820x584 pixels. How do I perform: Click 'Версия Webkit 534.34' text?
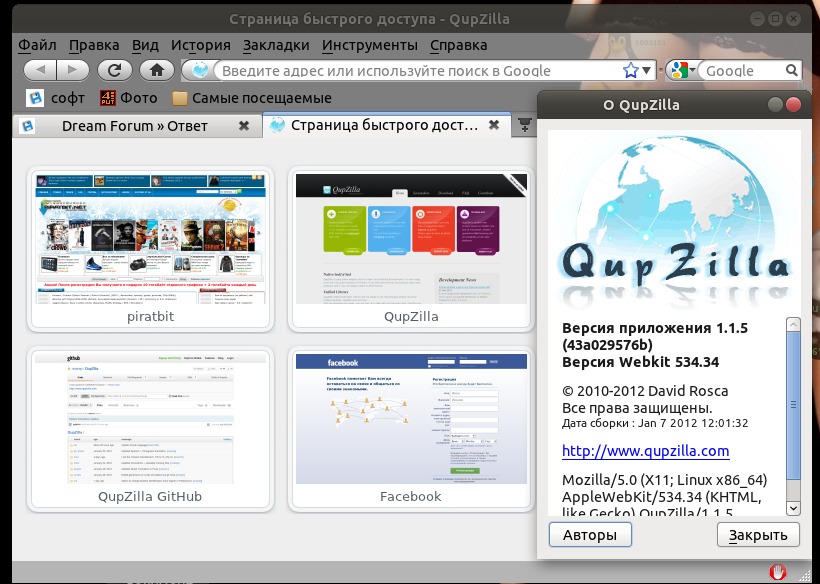[641, 362]
